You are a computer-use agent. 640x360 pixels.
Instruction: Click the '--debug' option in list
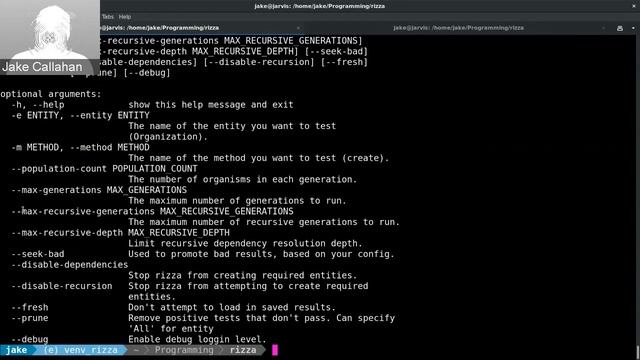29,339
